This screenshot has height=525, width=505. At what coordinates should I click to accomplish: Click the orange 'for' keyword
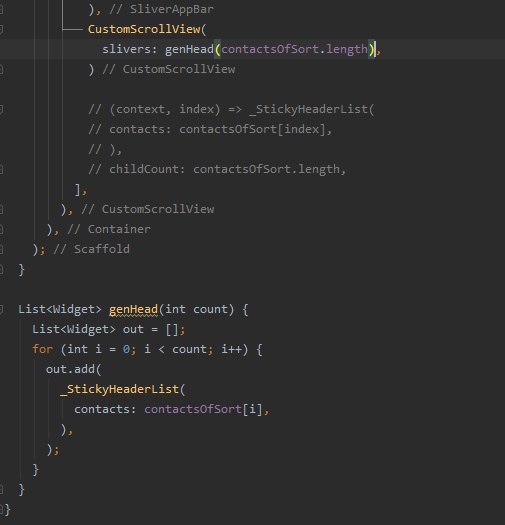click(x=43, y=350)
